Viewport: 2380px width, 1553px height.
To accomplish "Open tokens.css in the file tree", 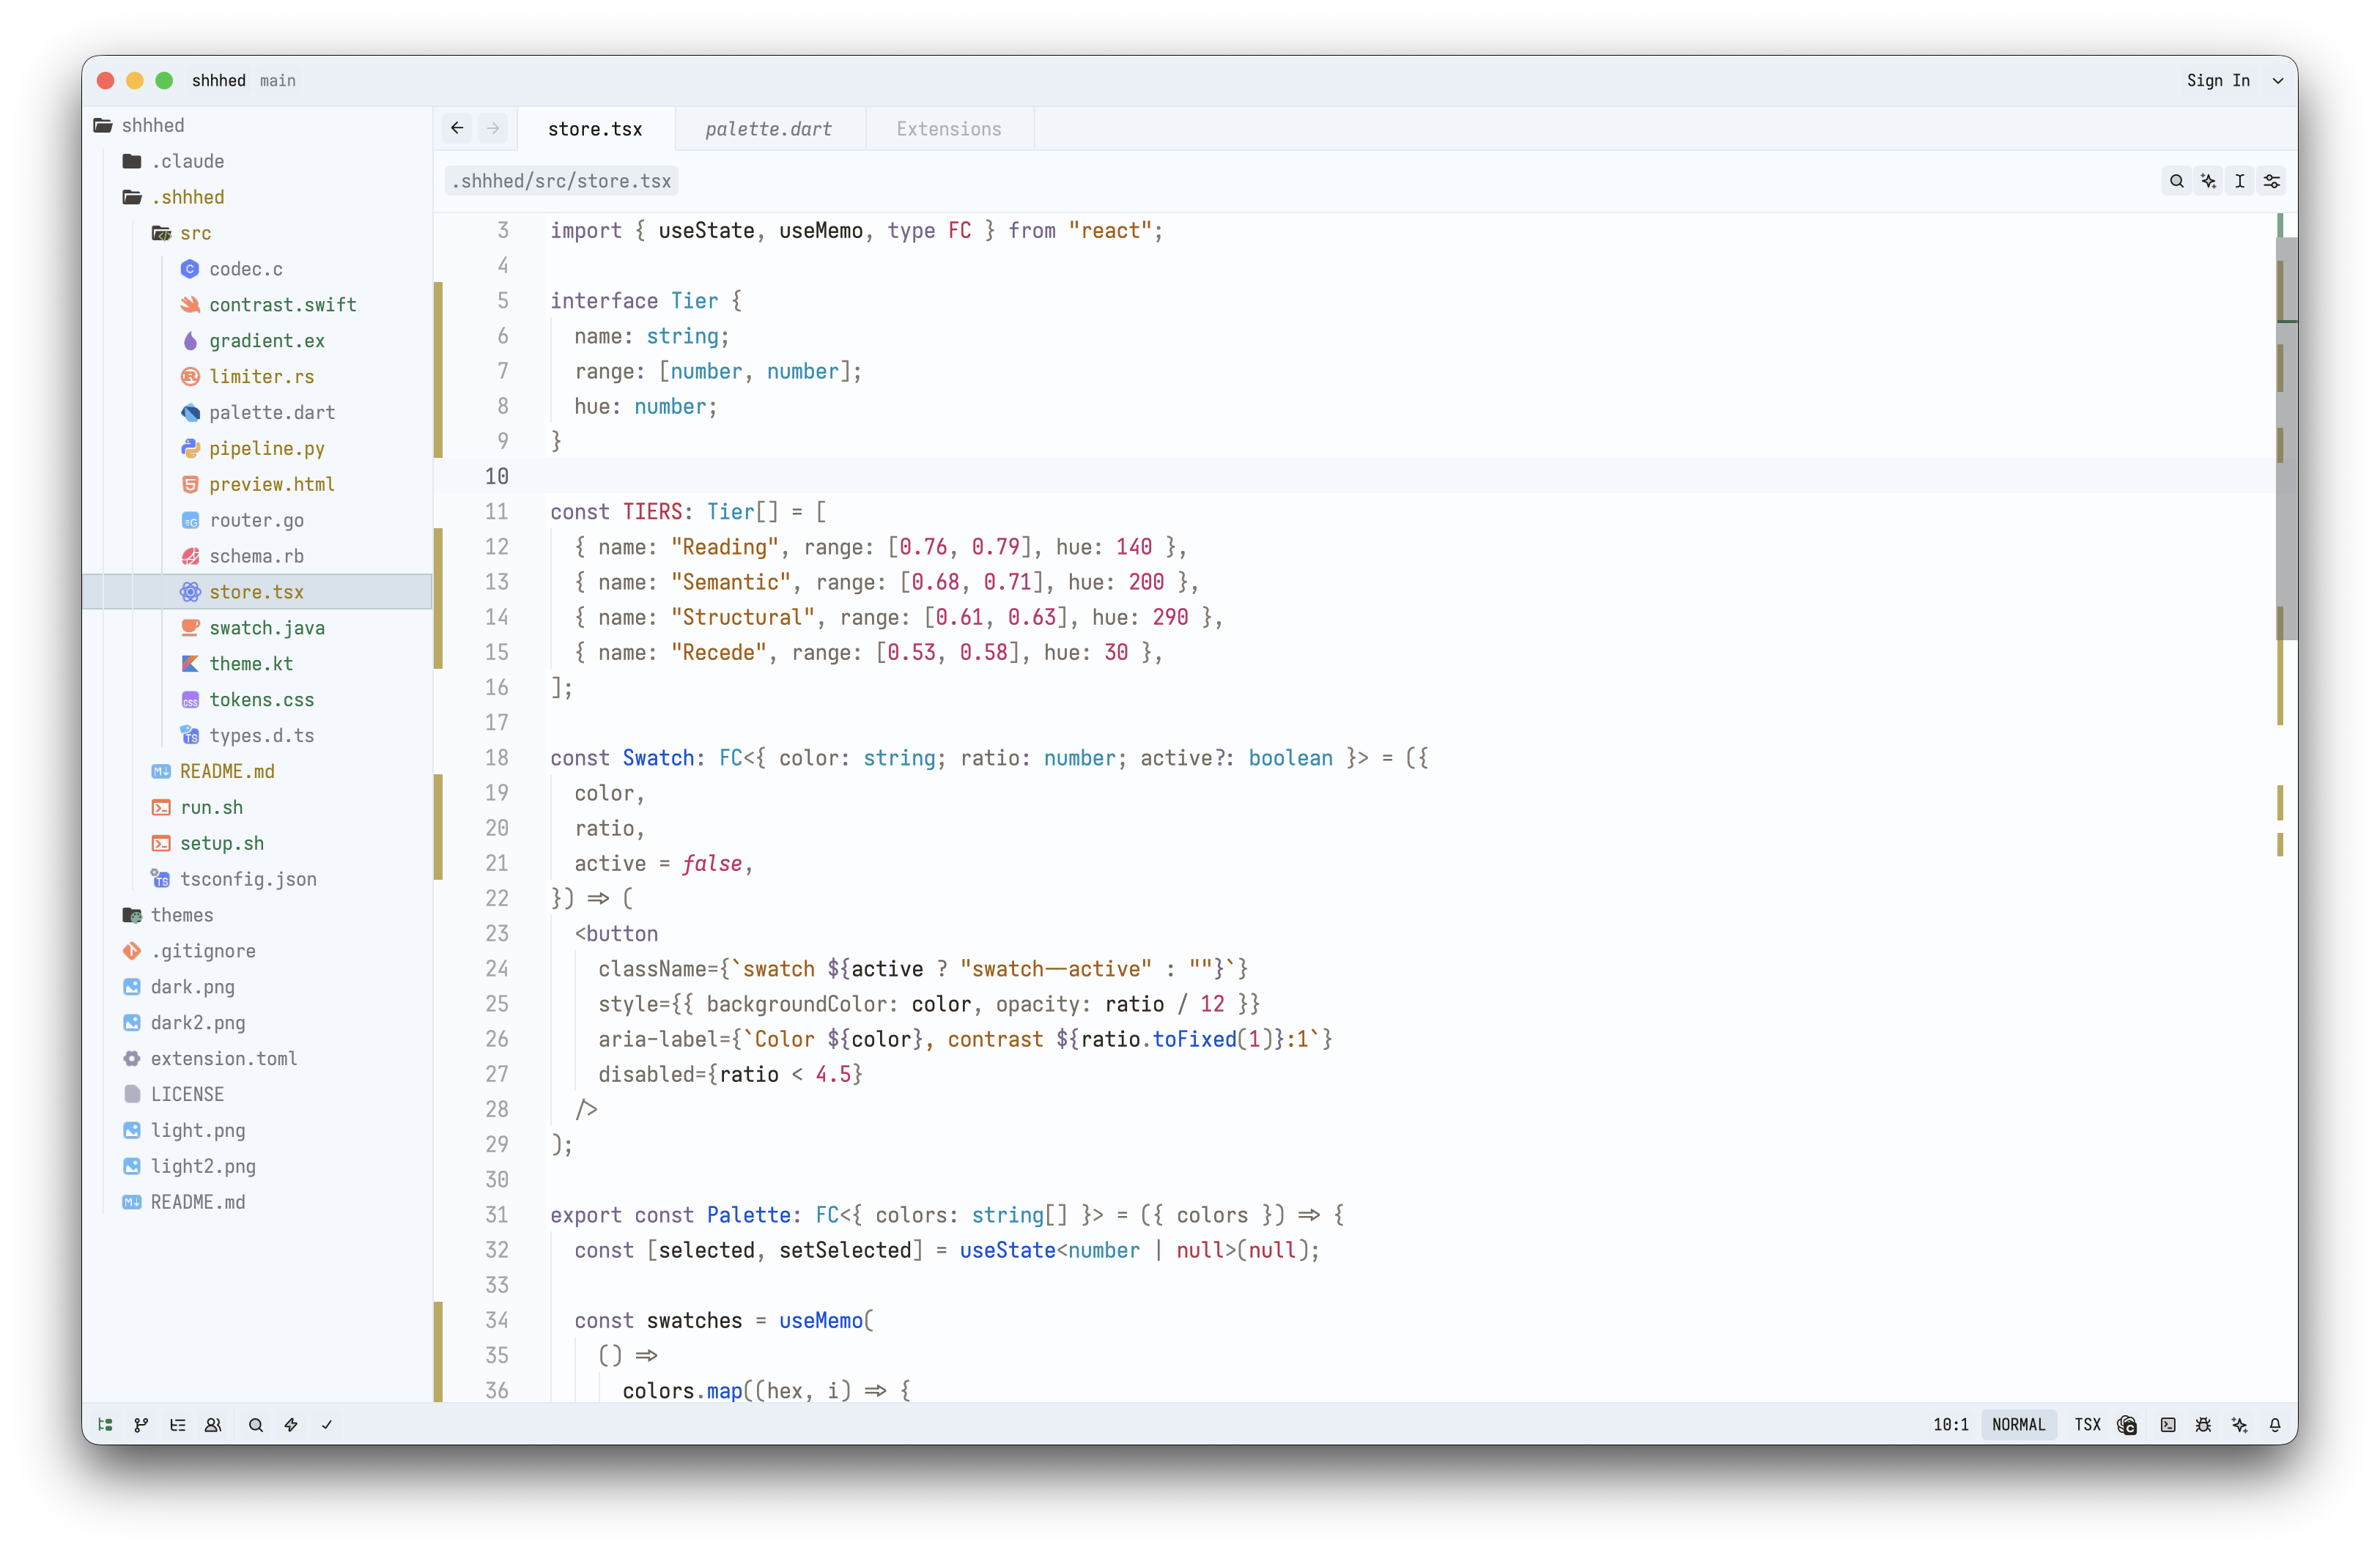I will point(258,700).
